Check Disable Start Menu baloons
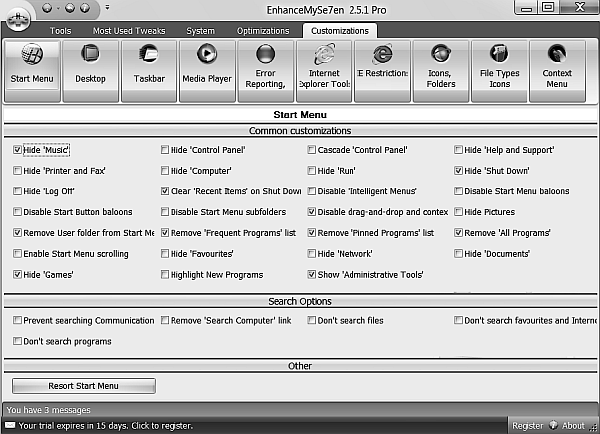 point(458,191)
